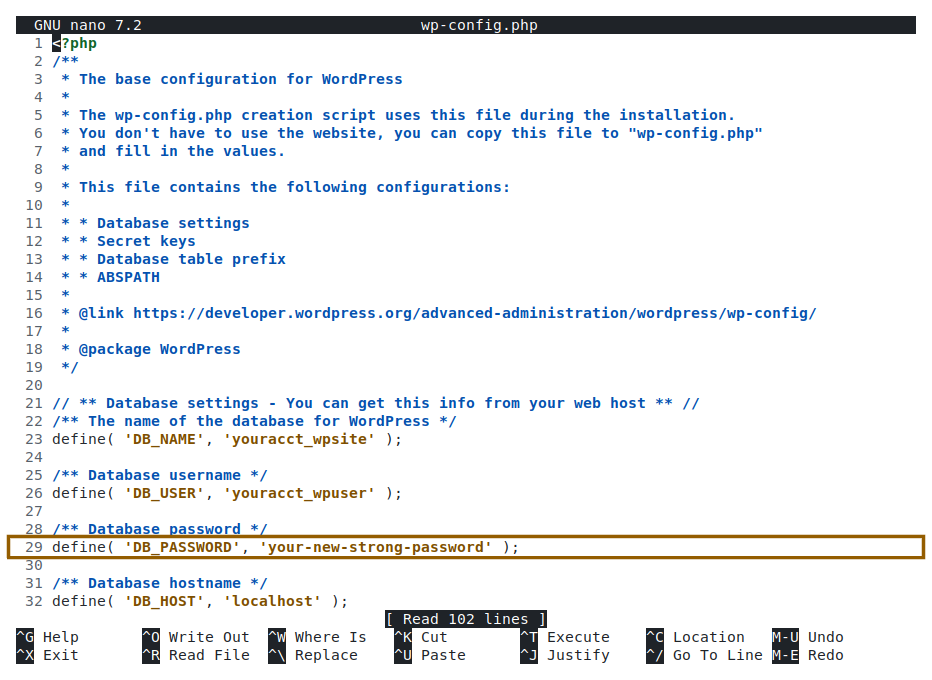
Task: Click the 'your-new-strong-password' value
Action: [x=376, y=547]
